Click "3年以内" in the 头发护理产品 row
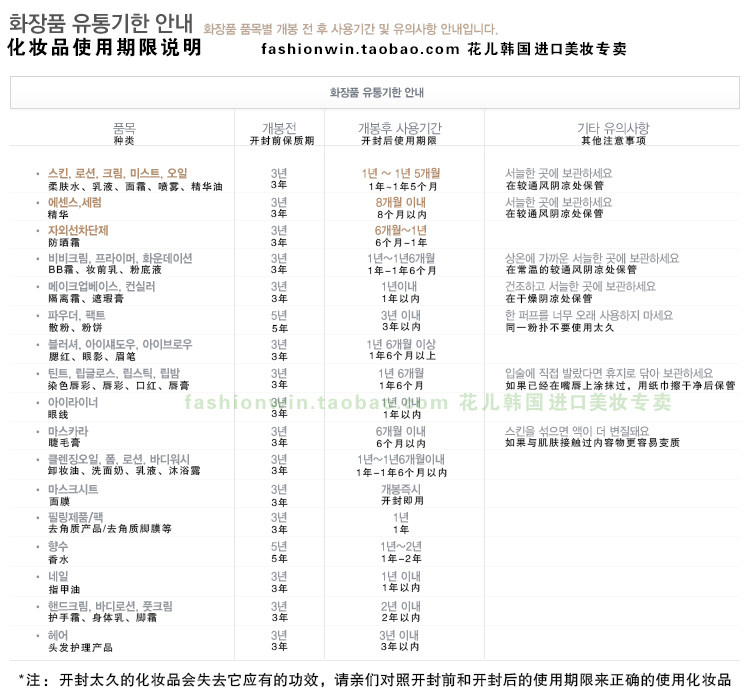Screen dimensions: 750x700 point(400,646)
